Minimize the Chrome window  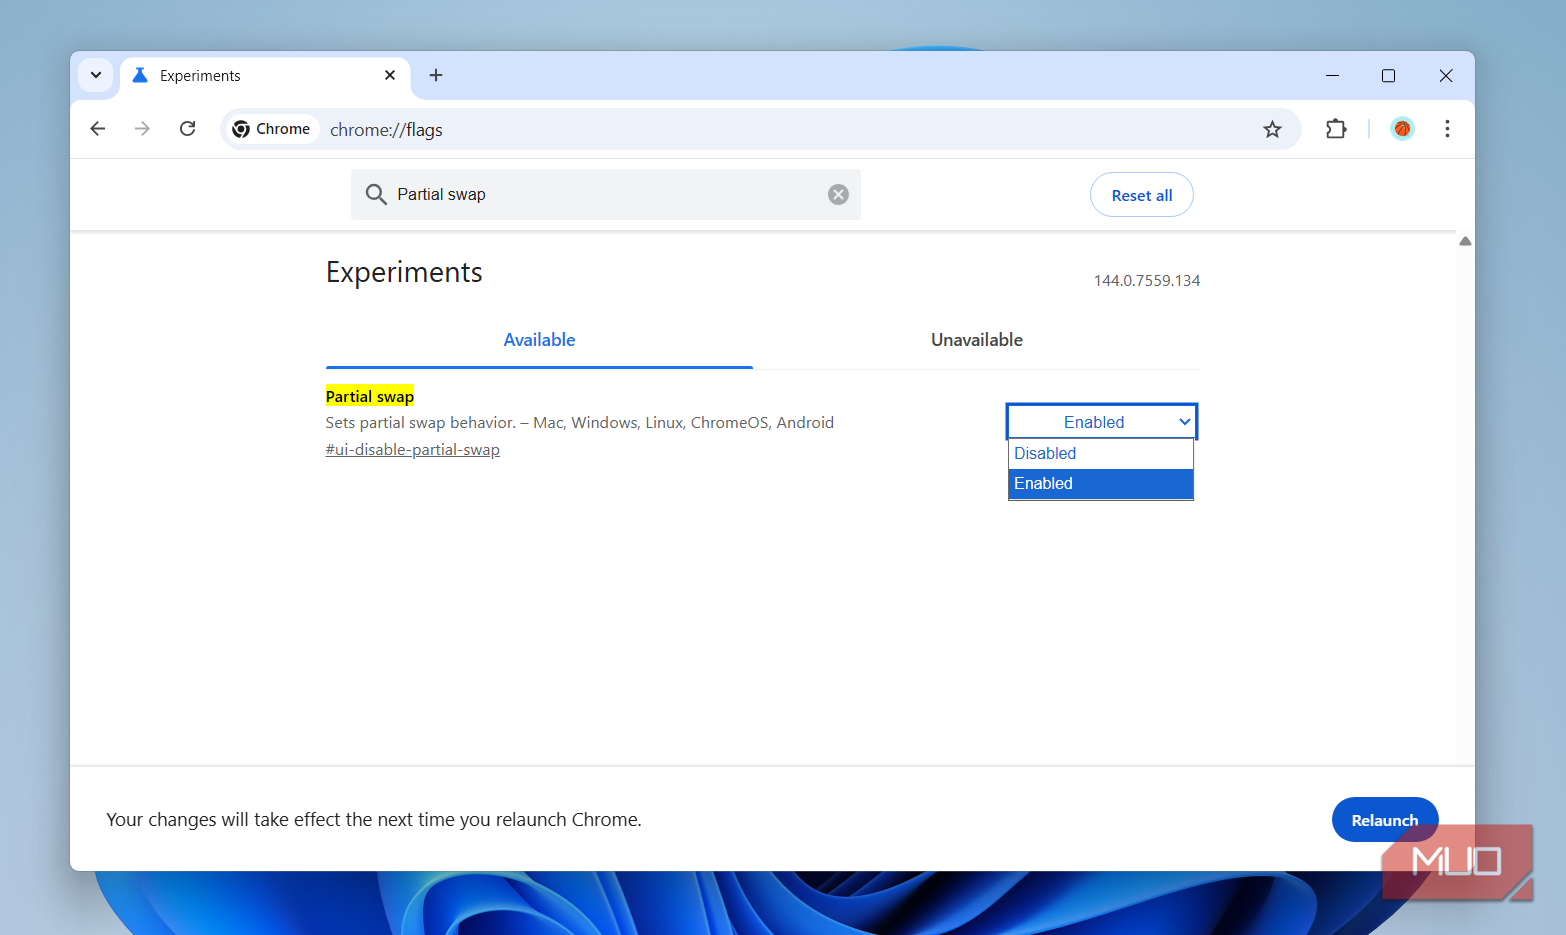[x=1332, y=75]
